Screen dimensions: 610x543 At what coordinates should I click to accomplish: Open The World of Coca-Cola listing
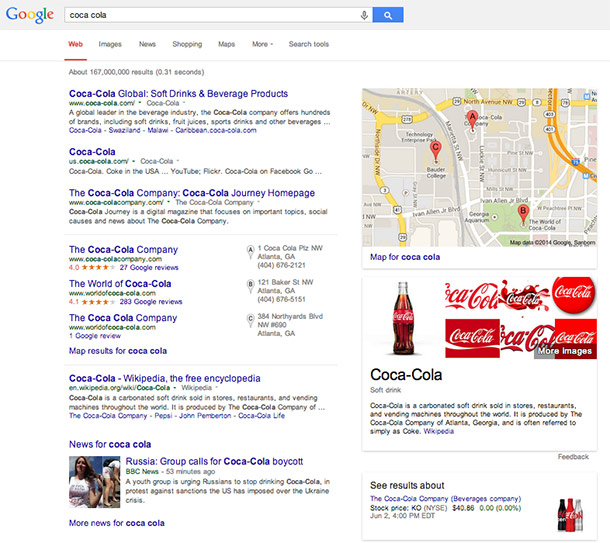click(120, 284)
